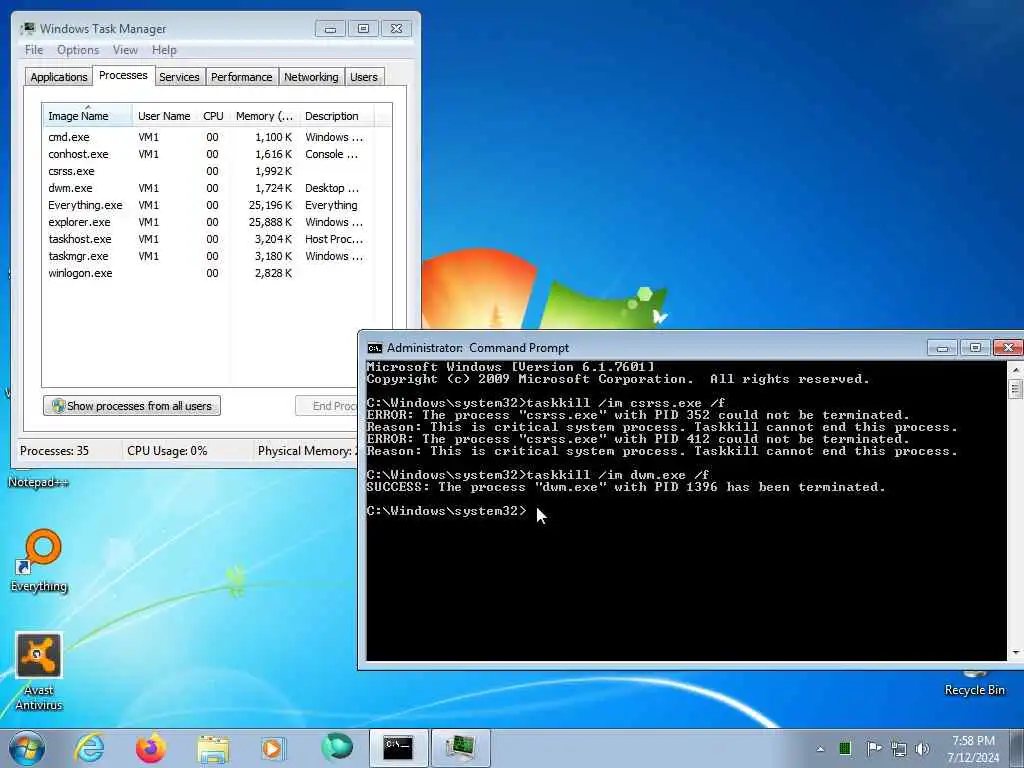The height and width of the screenshot is (768, 1024).
Task: Click the 25,888 K memory value
Action: (270, 222)
